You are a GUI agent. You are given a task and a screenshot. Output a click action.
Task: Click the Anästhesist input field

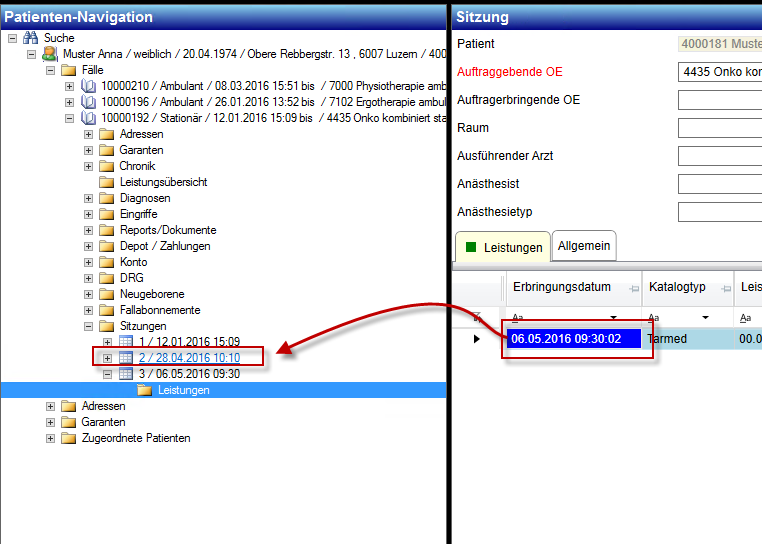[720, 184]
